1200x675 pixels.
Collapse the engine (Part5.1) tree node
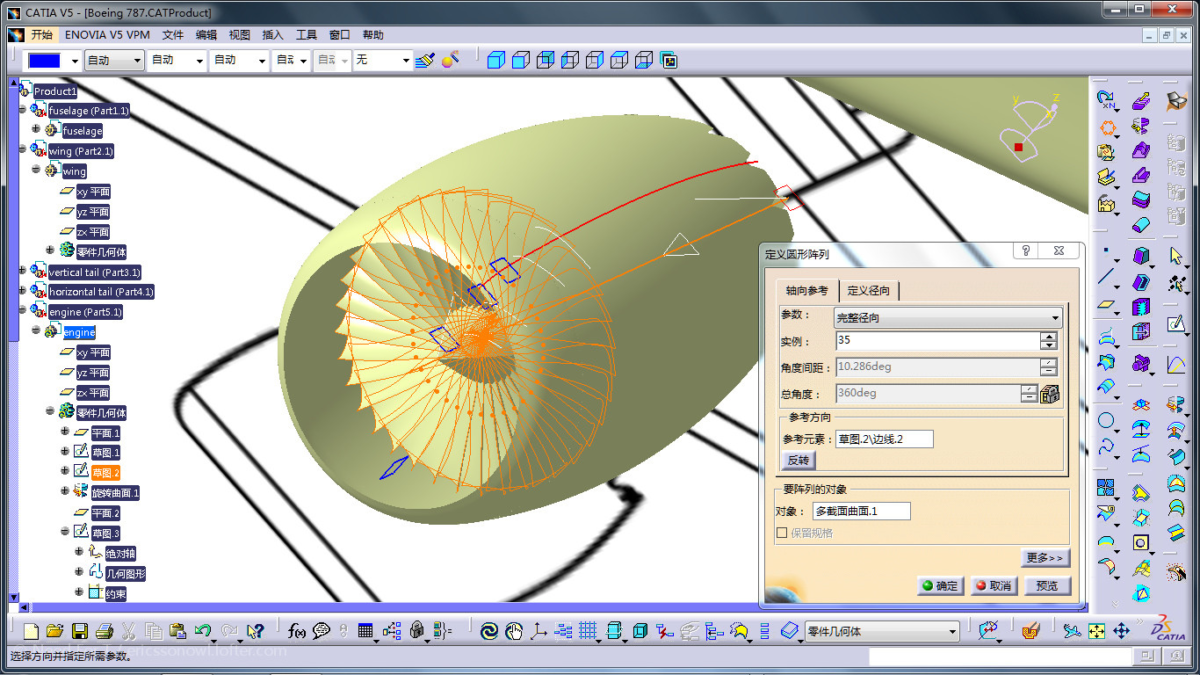[23, 311]
